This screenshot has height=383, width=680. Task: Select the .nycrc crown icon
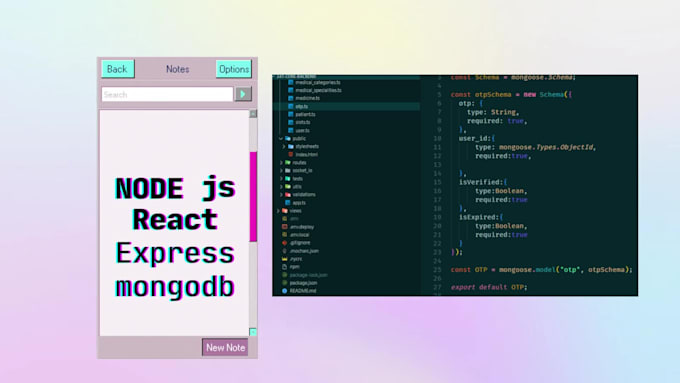coord(284,259)
